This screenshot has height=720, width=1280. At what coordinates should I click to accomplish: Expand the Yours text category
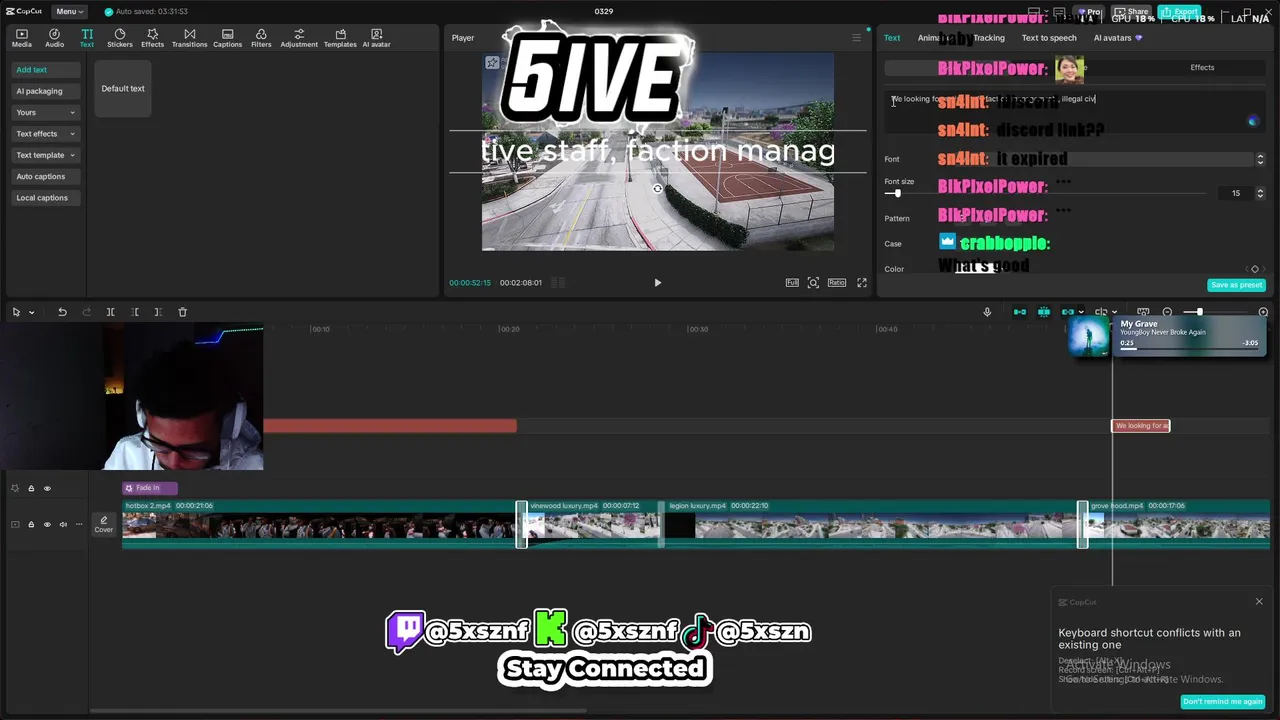click(x=45, y=112)
